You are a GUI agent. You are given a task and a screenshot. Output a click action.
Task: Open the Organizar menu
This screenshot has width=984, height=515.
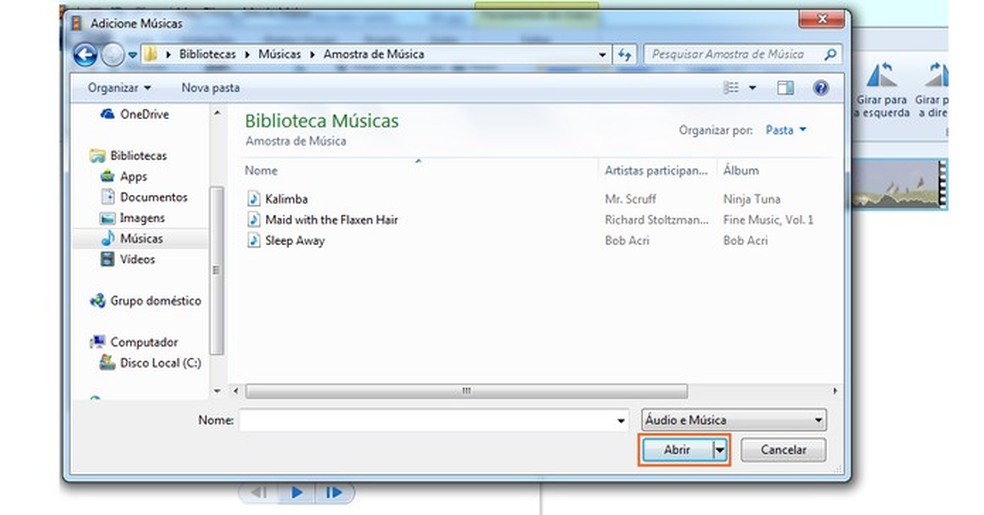119,88
